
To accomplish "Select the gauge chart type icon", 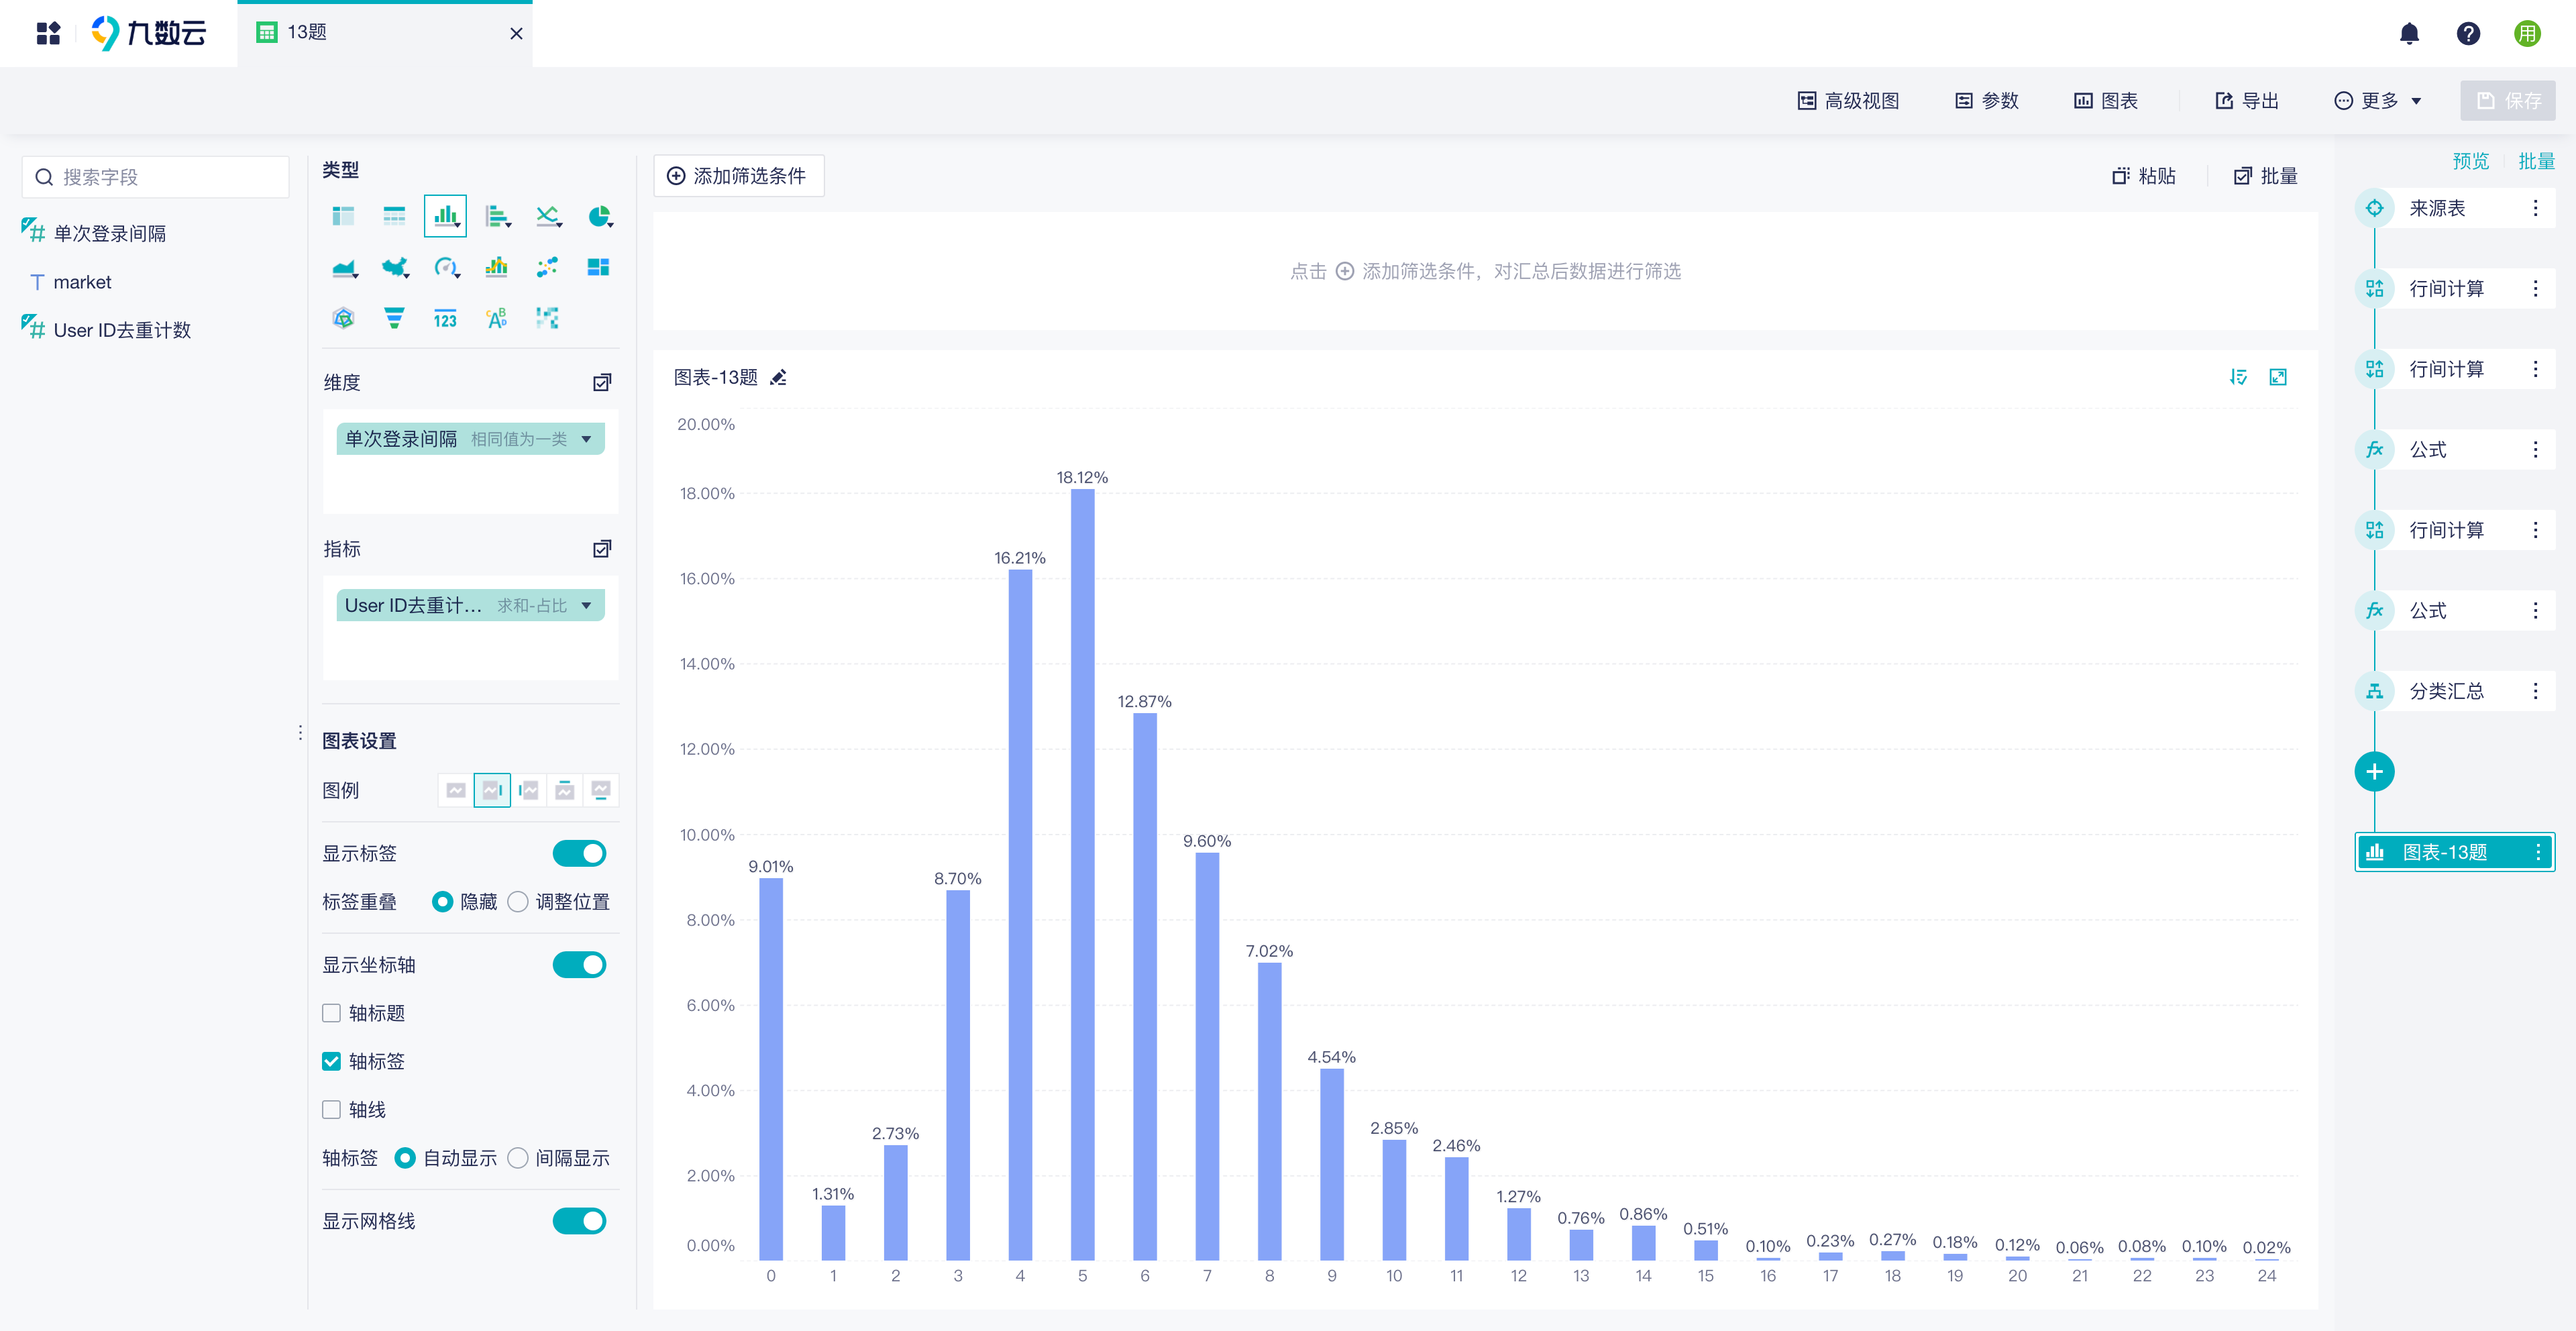I will 446,267.
